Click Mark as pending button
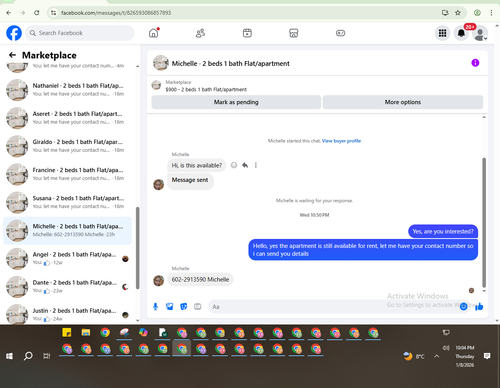The image size is (500, 388). pyautogui.click(x=236, y=102)
